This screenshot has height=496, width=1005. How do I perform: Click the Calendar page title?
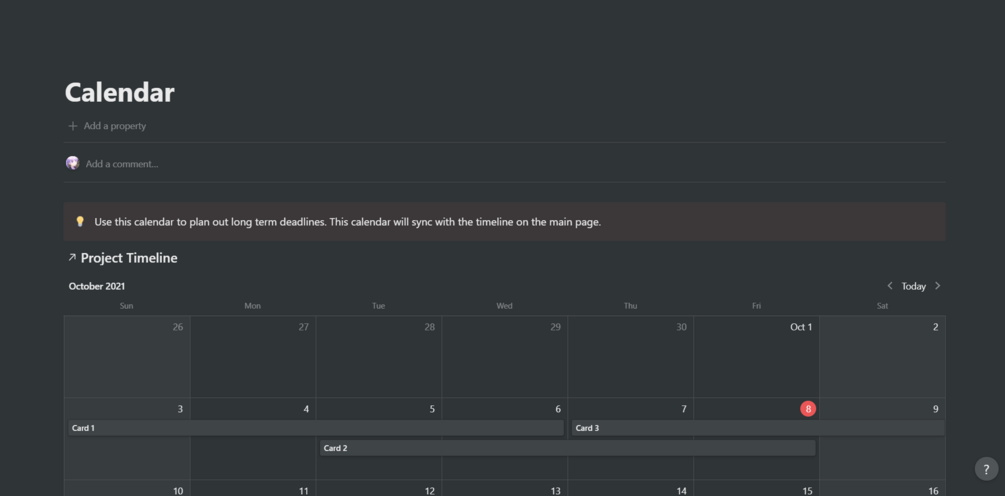(x=120, y=93)
